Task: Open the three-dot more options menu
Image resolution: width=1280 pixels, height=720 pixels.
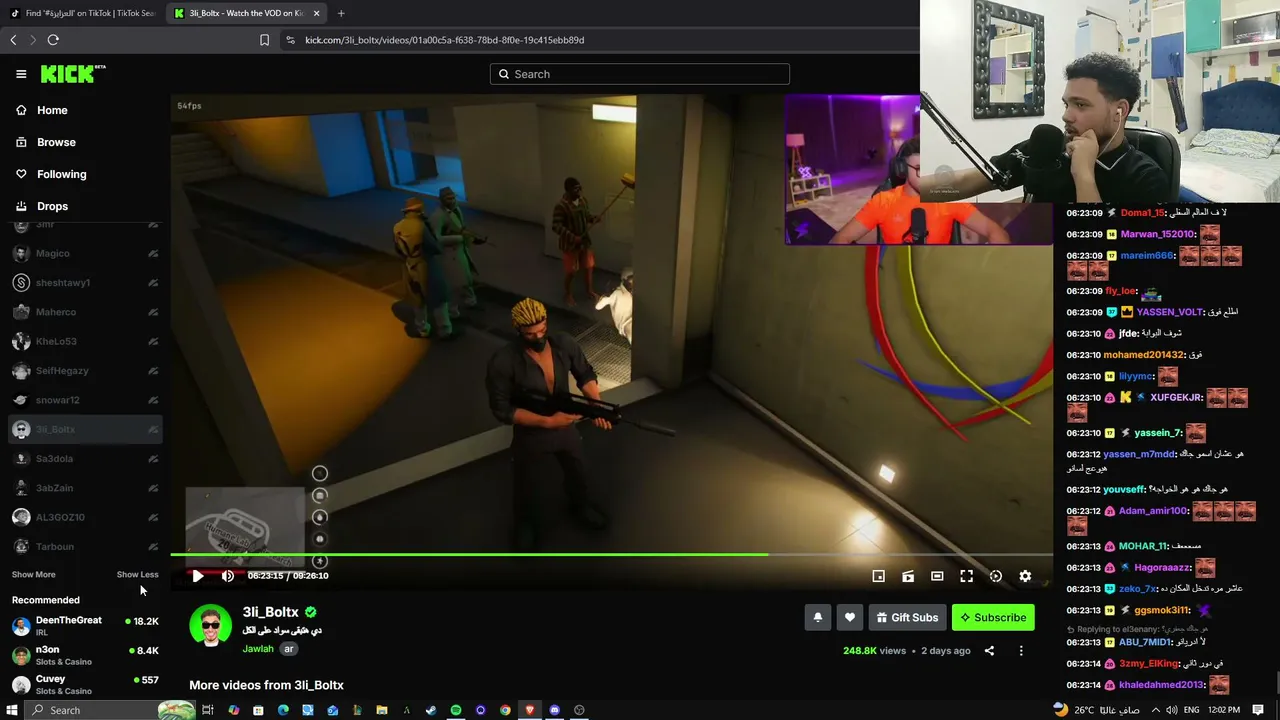Action: [1021, 651]
